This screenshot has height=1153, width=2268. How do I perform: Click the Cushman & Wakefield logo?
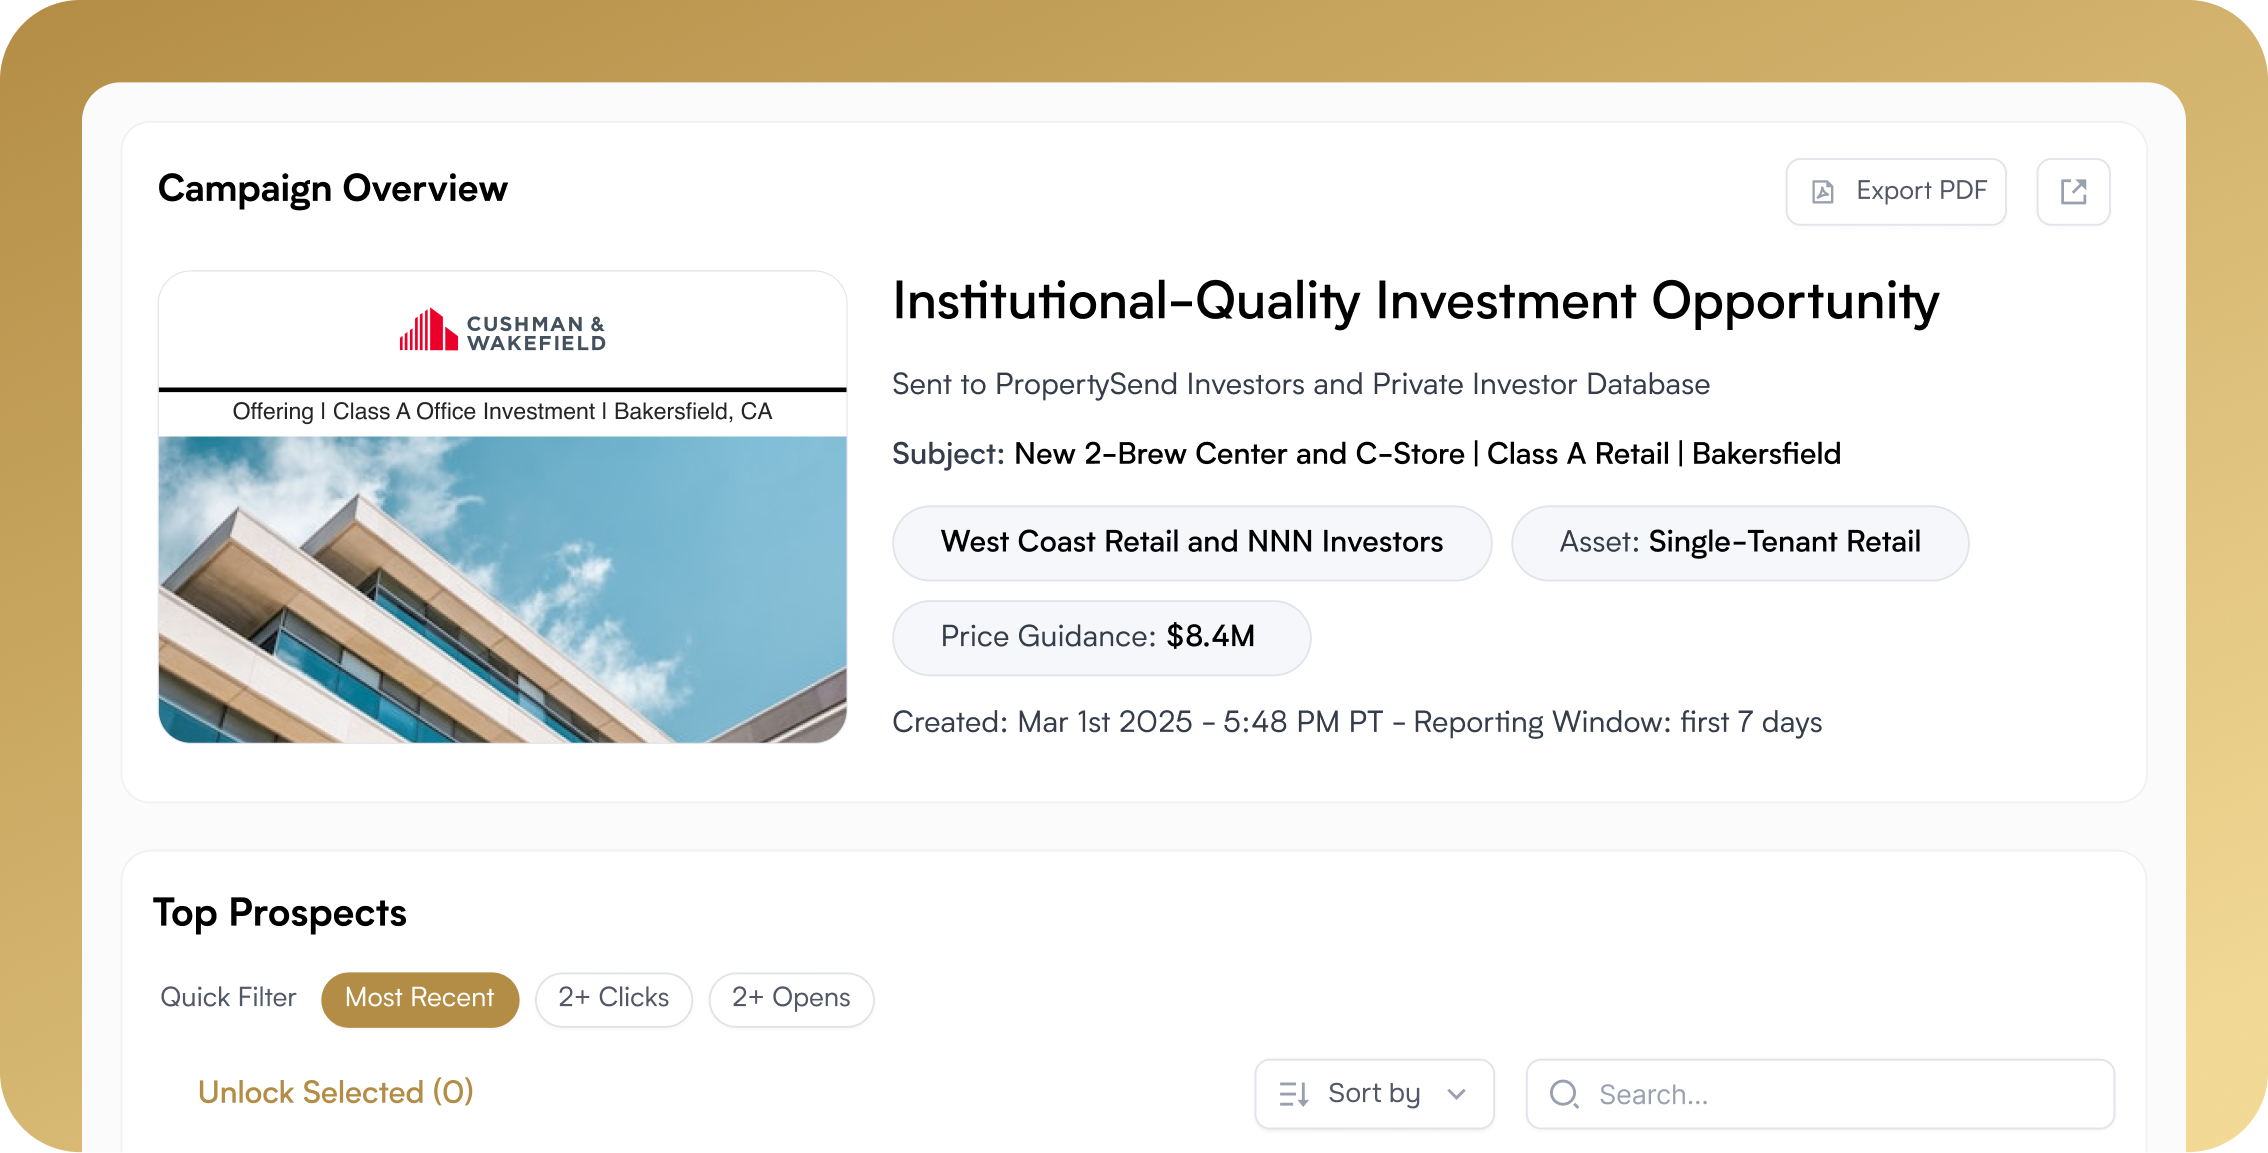pos(502,331)
